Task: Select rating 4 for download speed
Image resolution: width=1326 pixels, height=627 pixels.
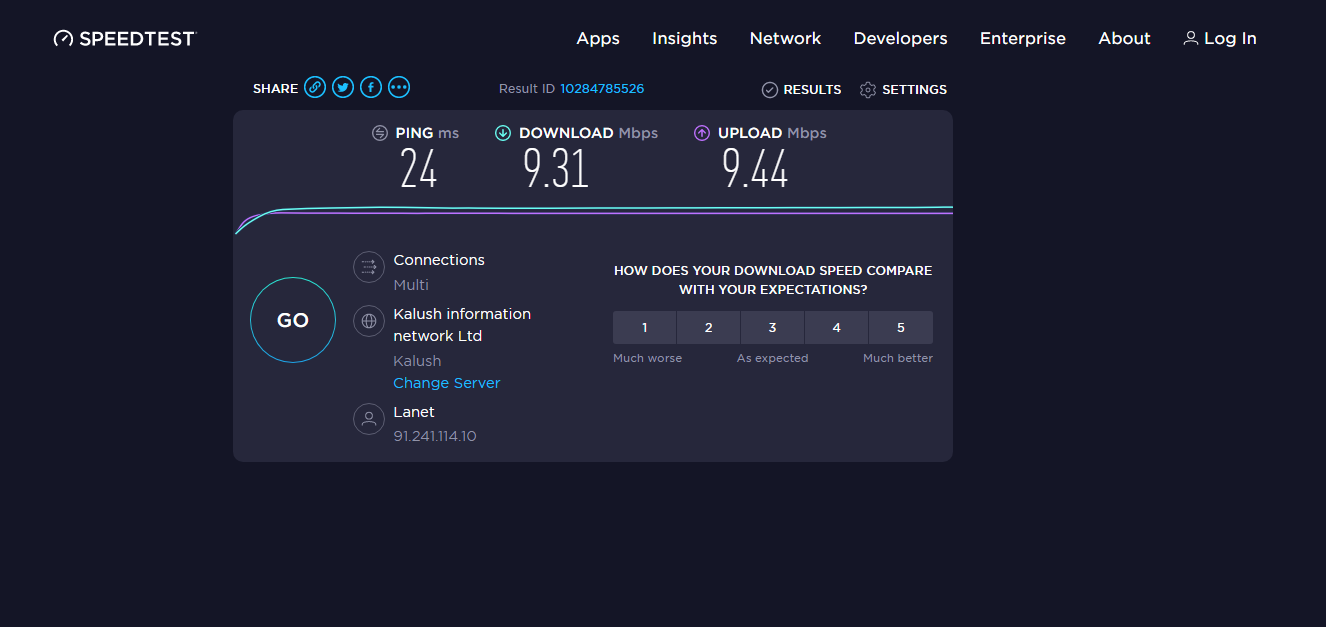Action: coord(836,327)
